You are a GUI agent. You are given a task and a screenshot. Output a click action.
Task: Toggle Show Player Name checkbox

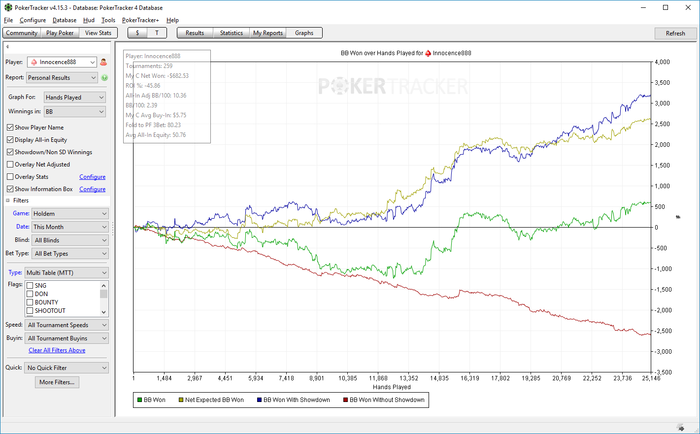[x=10, y=127]
